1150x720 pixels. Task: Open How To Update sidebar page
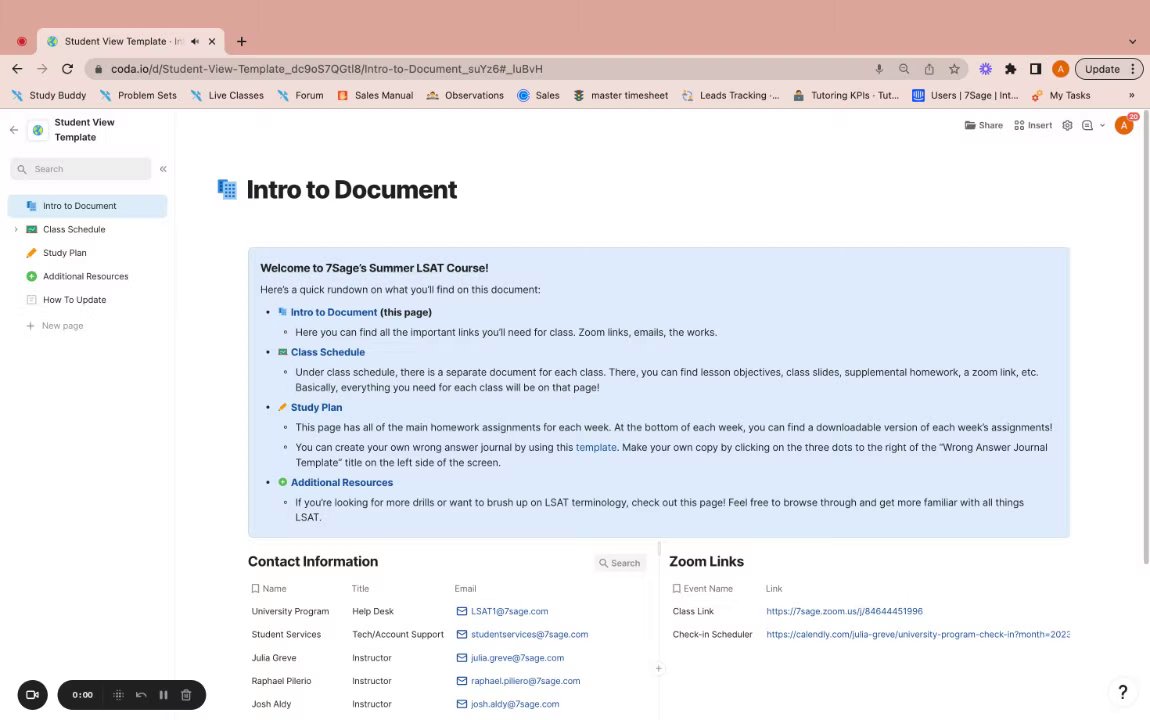pyautogui.click(x=74, y=300)
